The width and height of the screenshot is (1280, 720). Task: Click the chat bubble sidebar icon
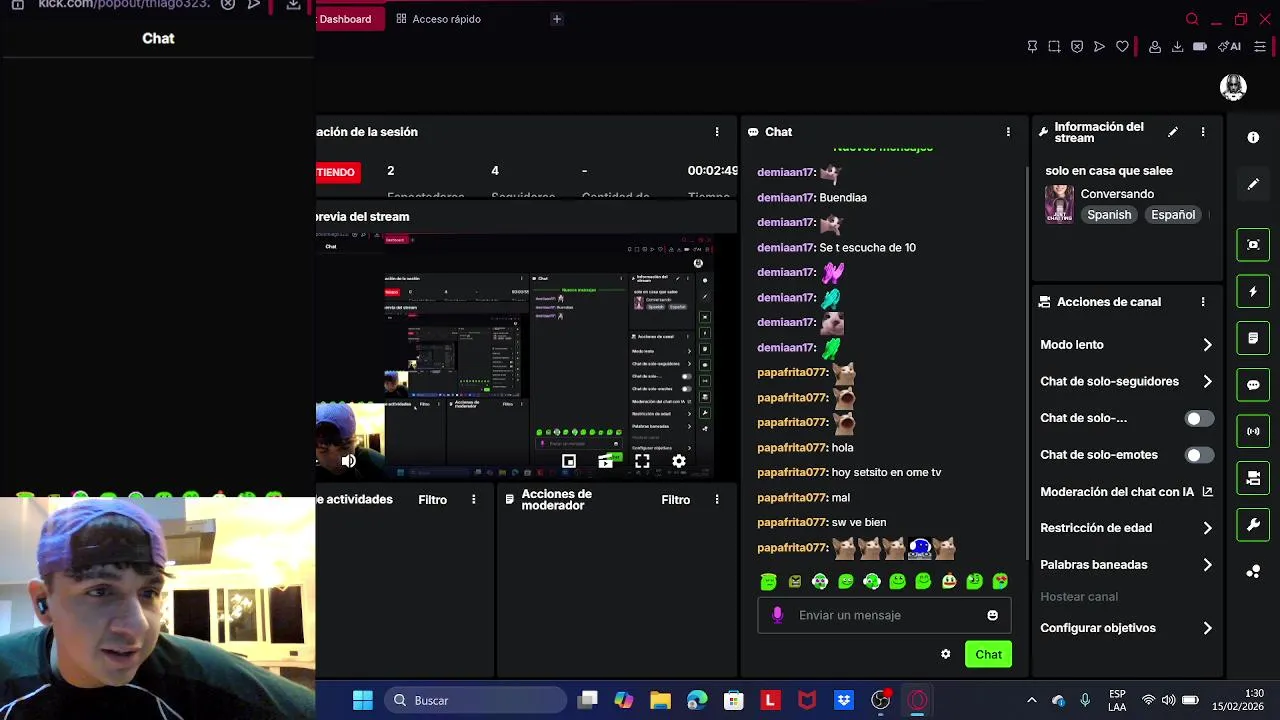tap(1253, 385)
